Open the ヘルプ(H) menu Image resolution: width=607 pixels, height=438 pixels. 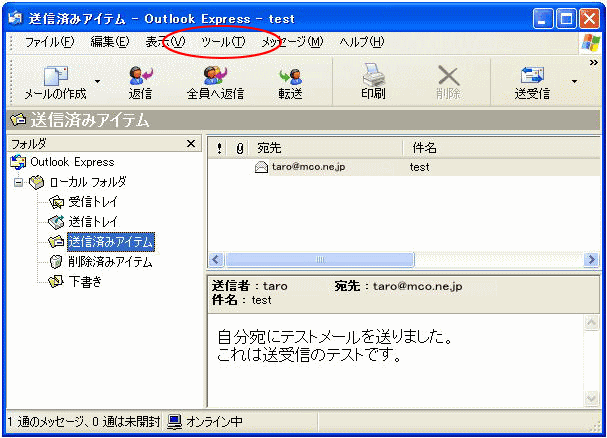point(362,42)
